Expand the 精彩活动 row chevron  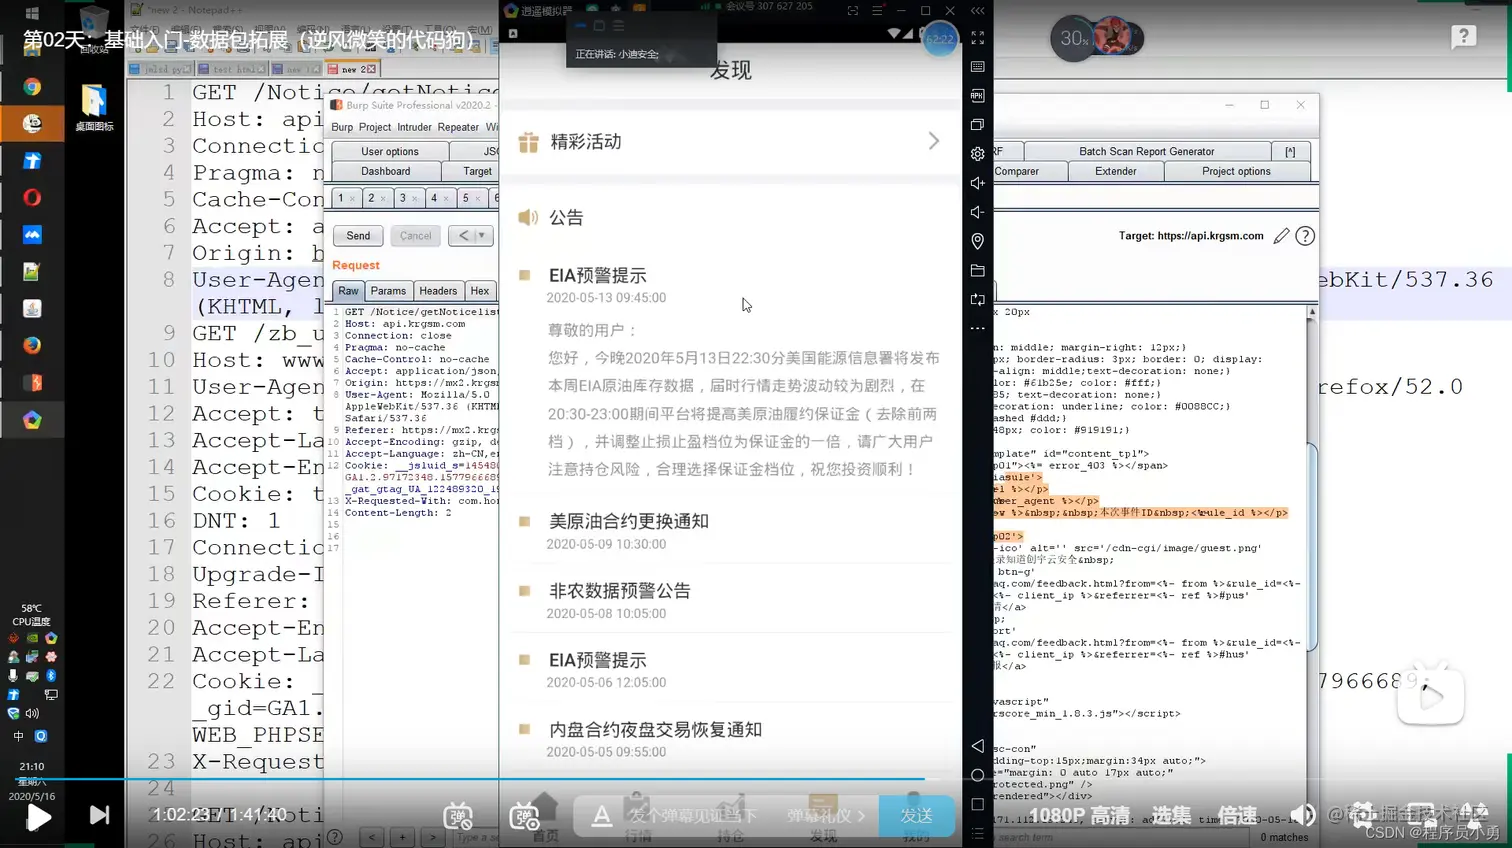tap(933, 141)
